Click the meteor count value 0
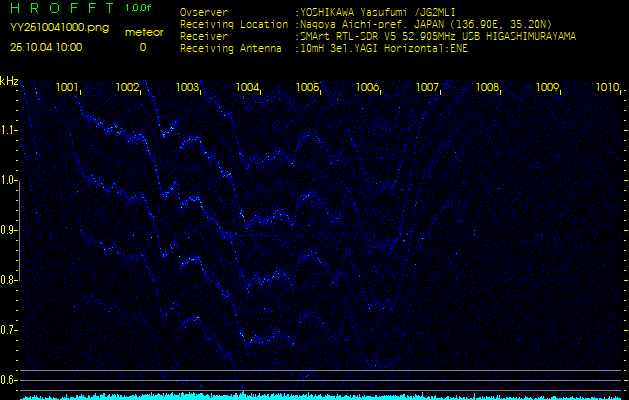Screen dimensions: 629x400 [x=142, y=47]
